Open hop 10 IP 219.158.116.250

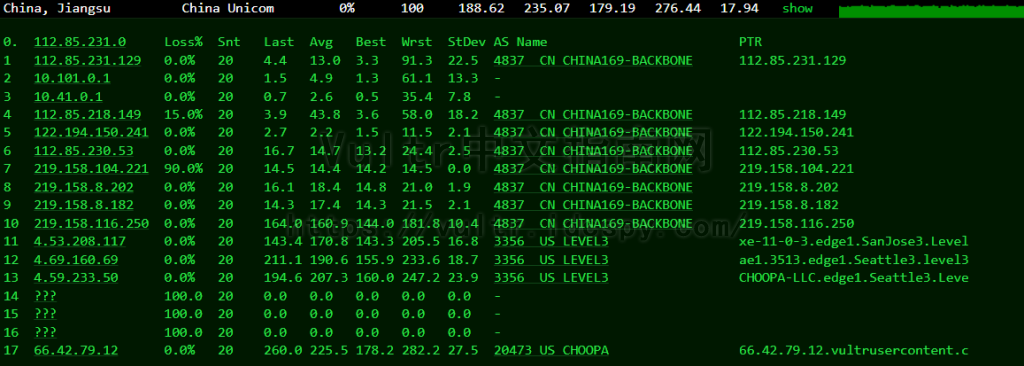pos(91,224)
